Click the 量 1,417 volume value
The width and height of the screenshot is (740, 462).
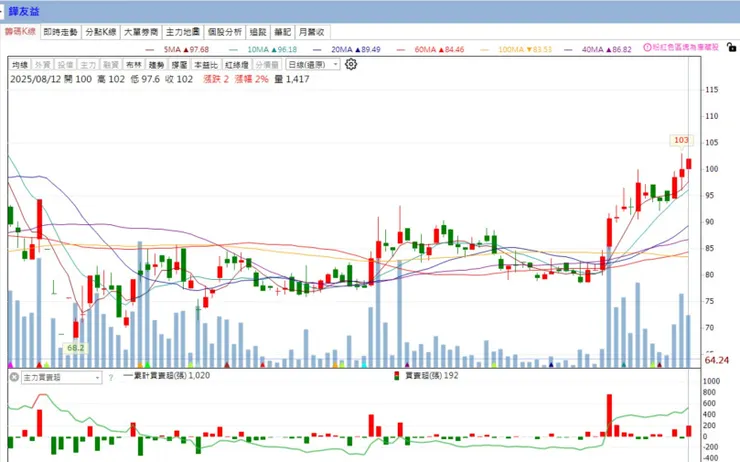click(292, 79)
